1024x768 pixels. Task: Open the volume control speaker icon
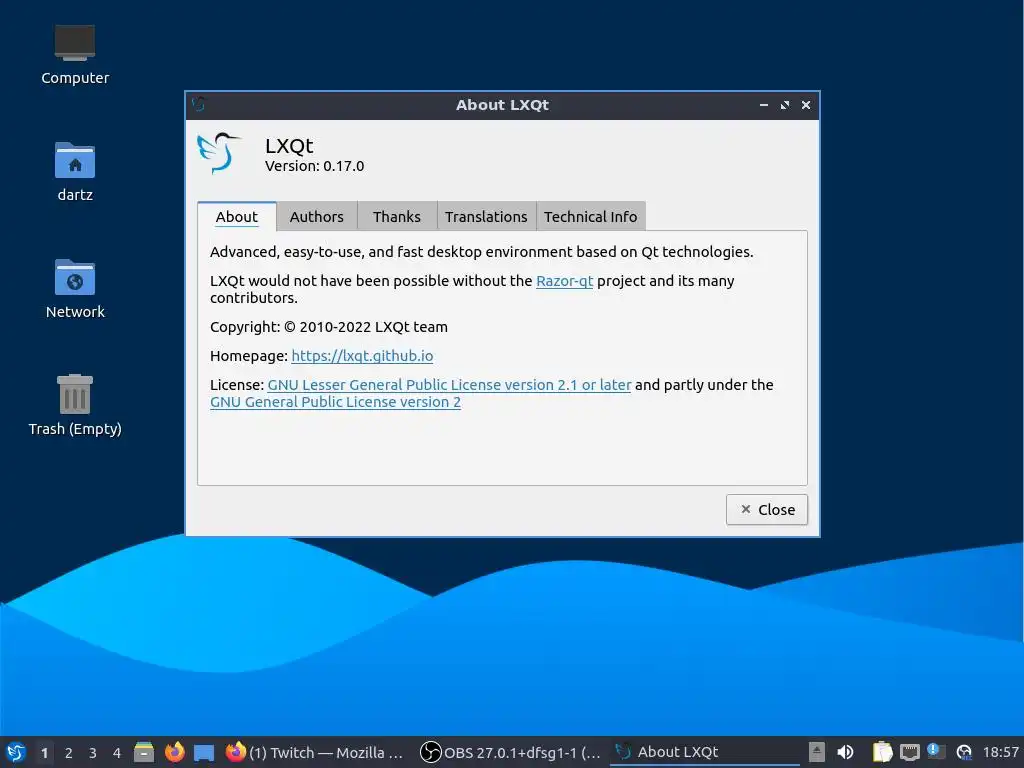(x=845, y=752)
